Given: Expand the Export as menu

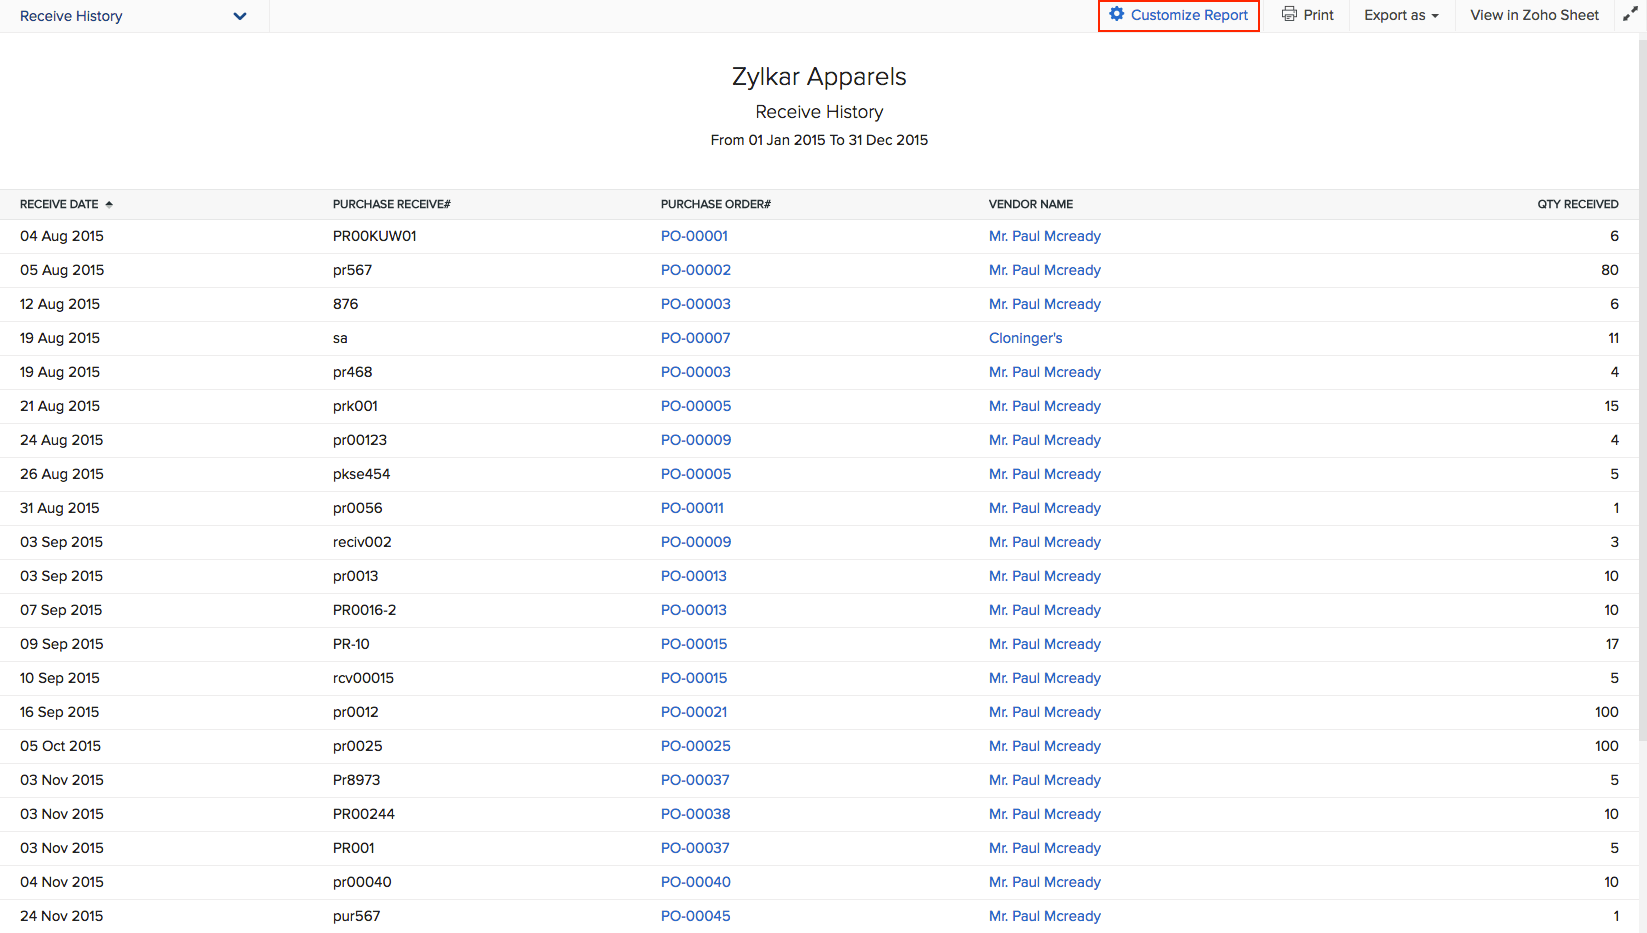Looking at the screenshot, I should coord(1400,15).
